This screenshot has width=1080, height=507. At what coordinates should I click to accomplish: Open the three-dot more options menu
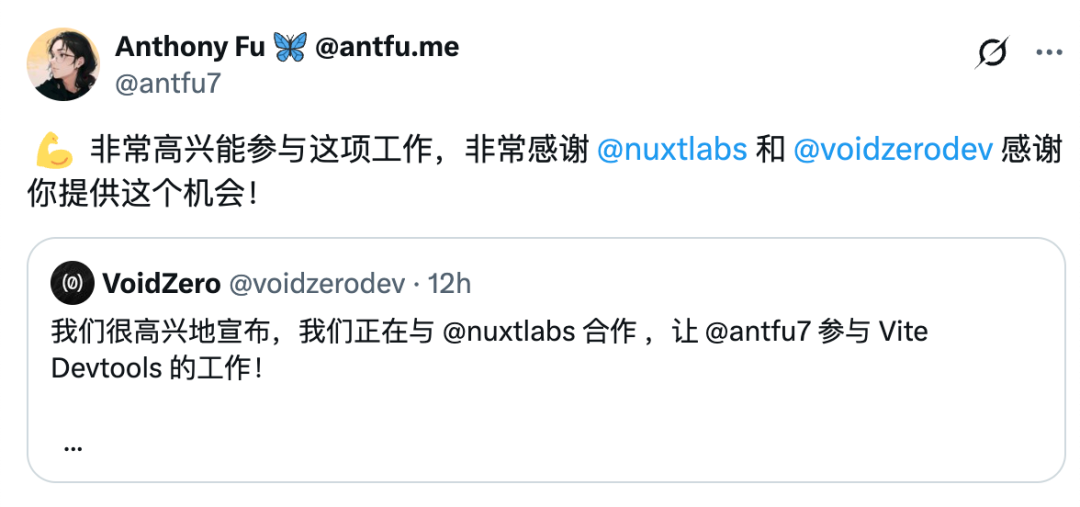click(1049, 52)
